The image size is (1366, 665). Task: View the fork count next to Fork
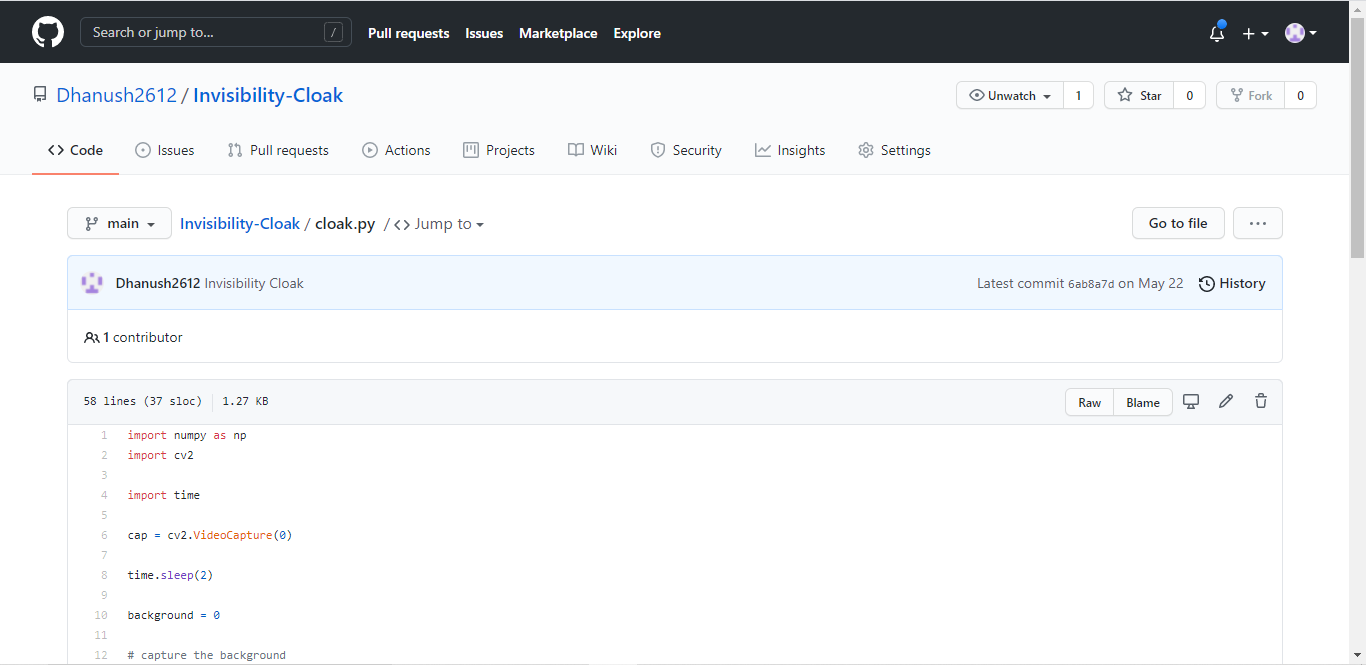pos(1300,96)
